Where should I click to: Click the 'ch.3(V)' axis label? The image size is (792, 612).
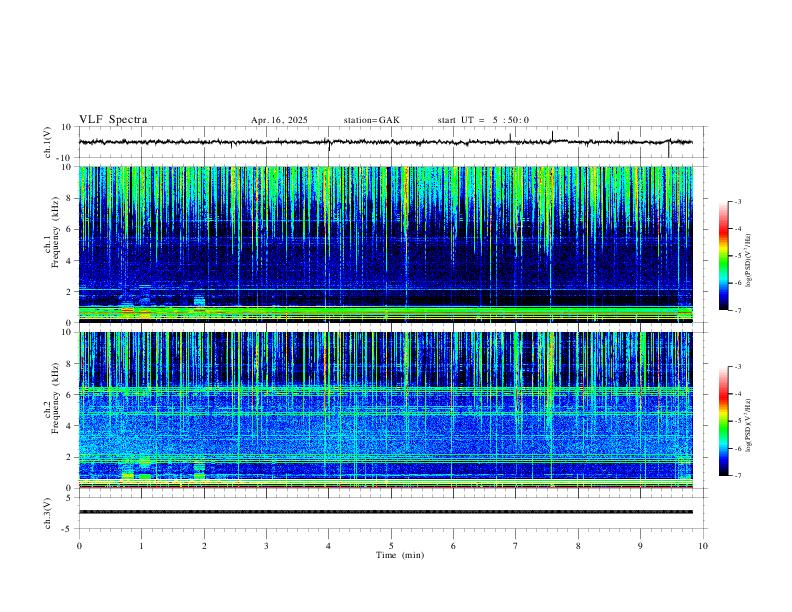[x=48, y=513]
